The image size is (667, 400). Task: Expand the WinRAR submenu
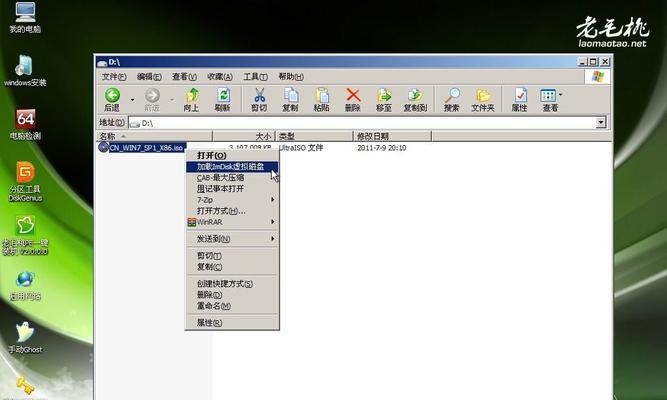pyautogui.click(x=273, y=222)
